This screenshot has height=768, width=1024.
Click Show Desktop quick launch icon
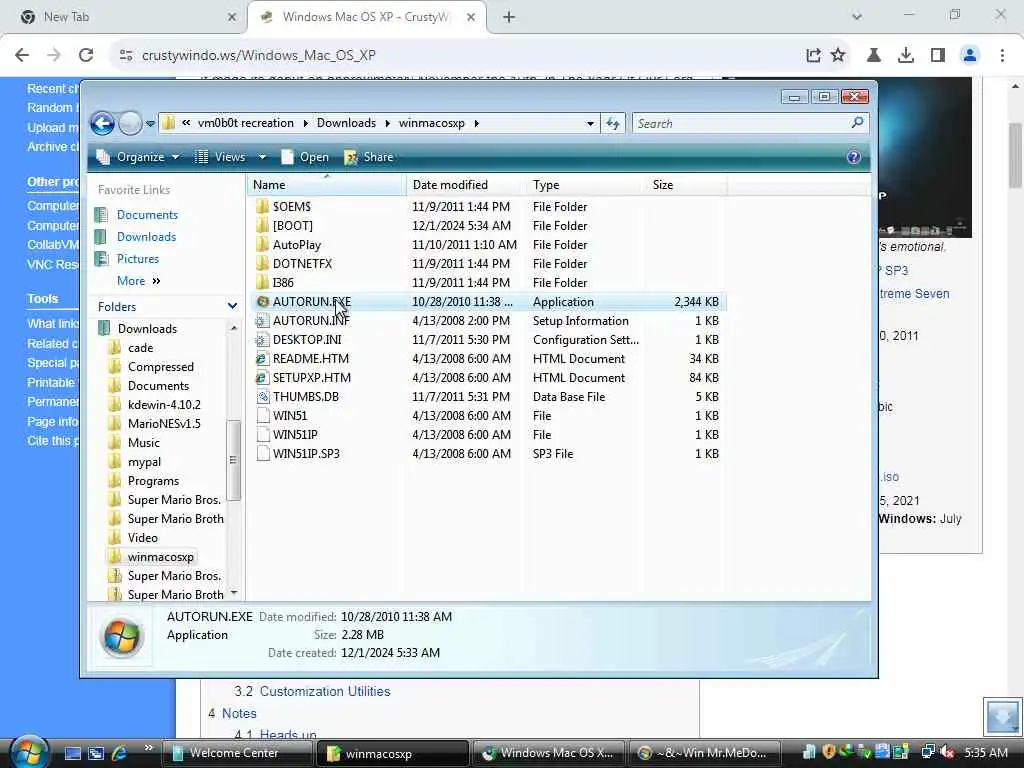coord(72,753)
